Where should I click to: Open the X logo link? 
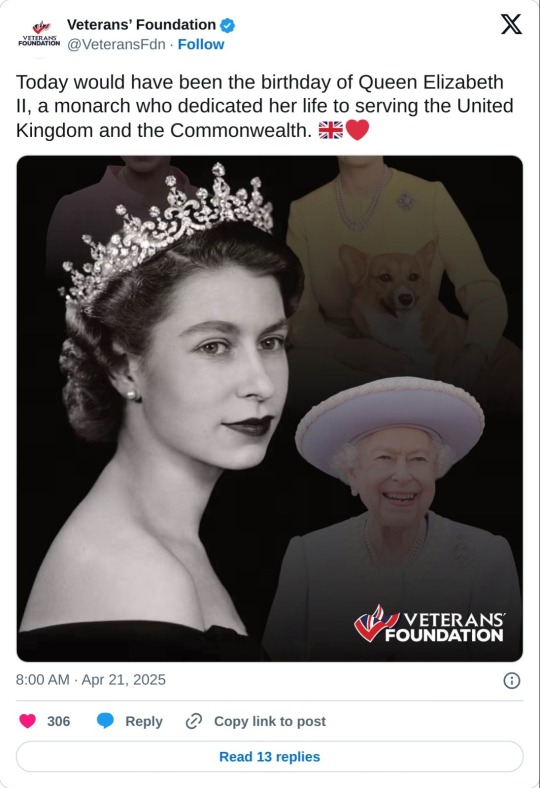pos(511,24)
